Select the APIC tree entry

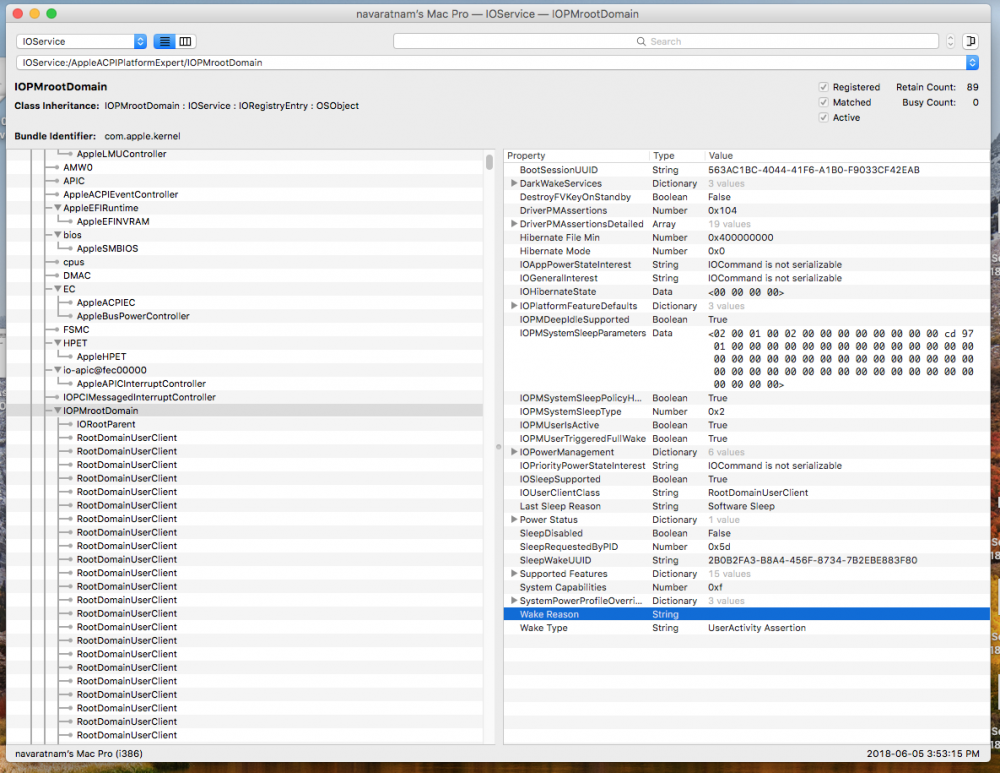coord(74,180)
